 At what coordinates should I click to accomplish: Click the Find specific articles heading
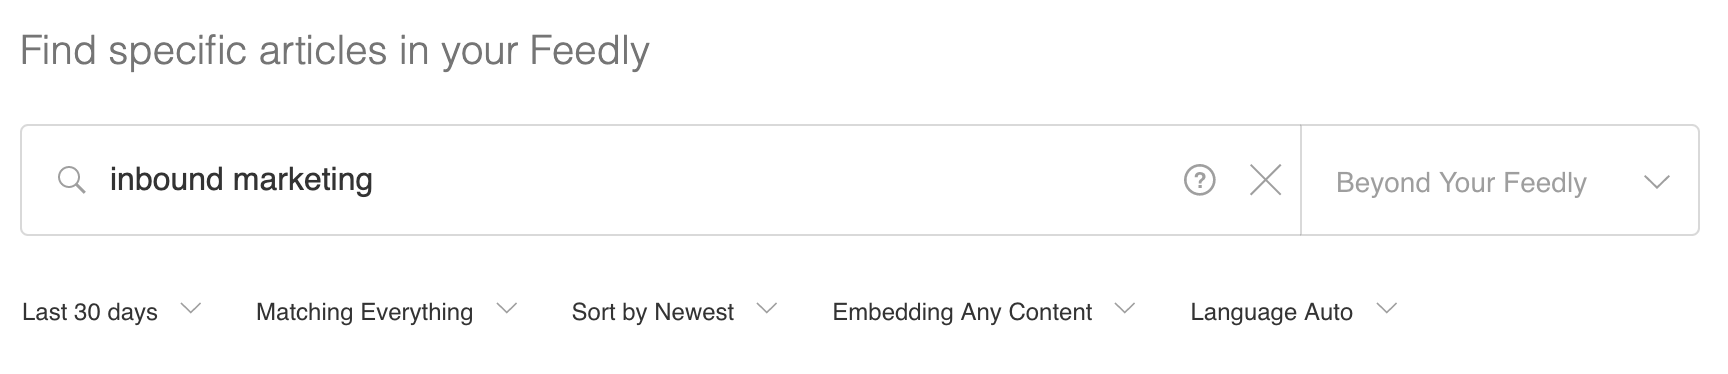click(x=335, y=50)
